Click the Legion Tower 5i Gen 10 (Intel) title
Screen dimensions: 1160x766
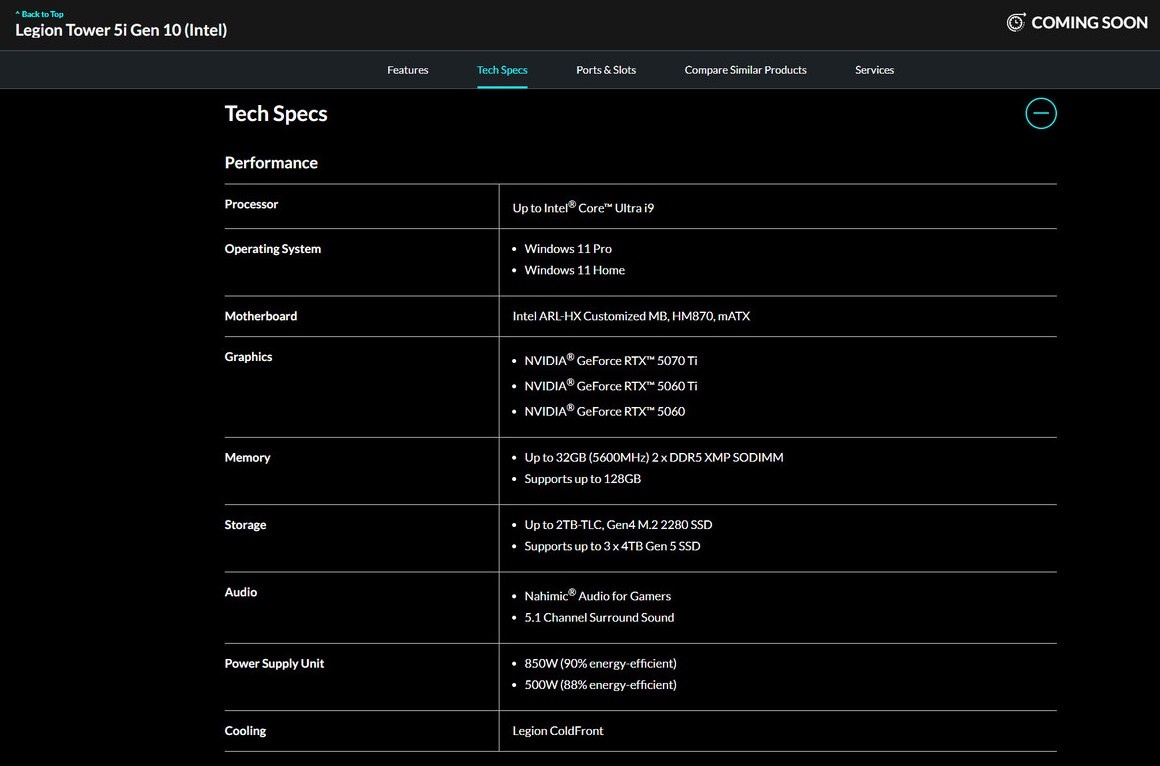tap(121, 30)
